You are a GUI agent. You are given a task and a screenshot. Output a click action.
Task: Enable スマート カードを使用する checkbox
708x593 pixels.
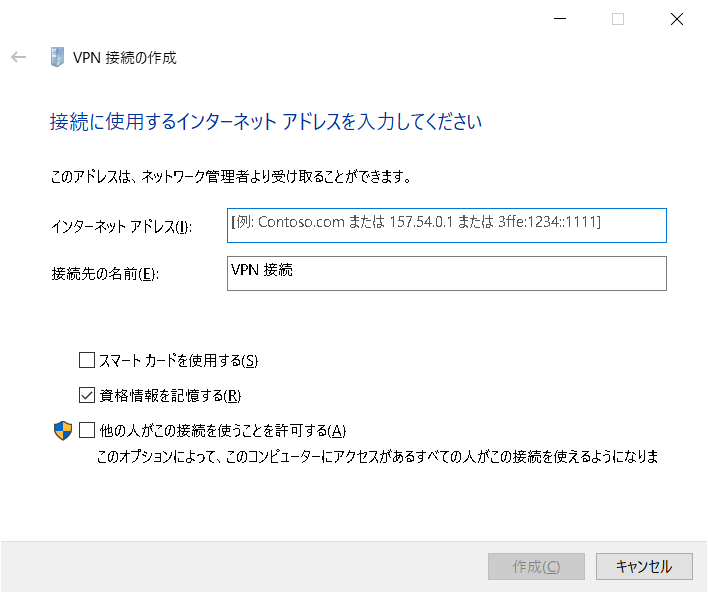click(x=87, y=360)
